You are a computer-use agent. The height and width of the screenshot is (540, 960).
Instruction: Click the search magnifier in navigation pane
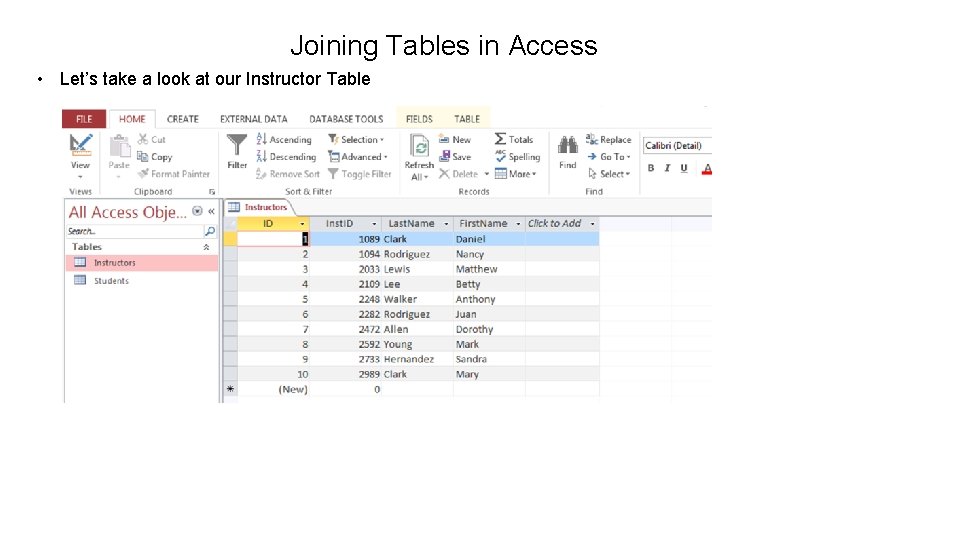pyautogui.click(x=210, y=231)
